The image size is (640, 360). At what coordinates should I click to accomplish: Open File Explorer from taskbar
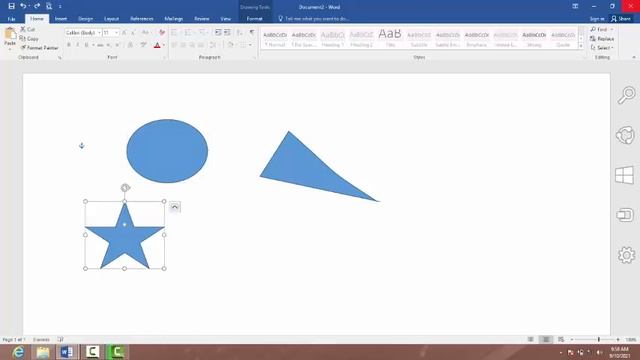[43, 352]
